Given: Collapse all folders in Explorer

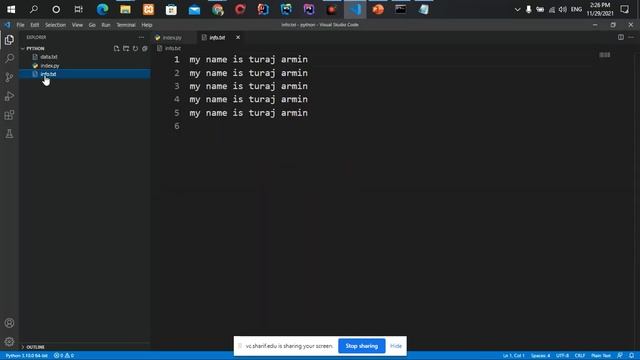Looking at the screenshot, I should pyautogui.click(x=145, y=49).
